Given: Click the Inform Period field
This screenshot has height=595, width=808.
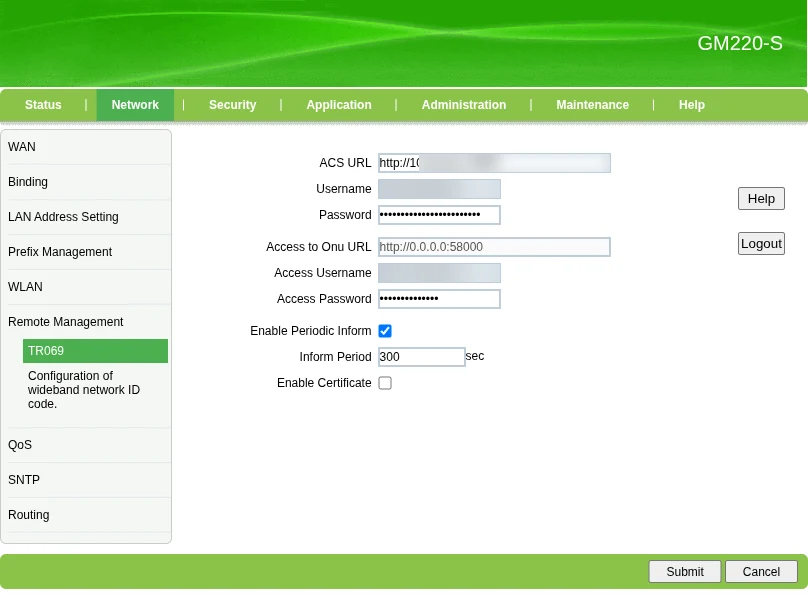Looking at the screenshot, I should point(422,357).
